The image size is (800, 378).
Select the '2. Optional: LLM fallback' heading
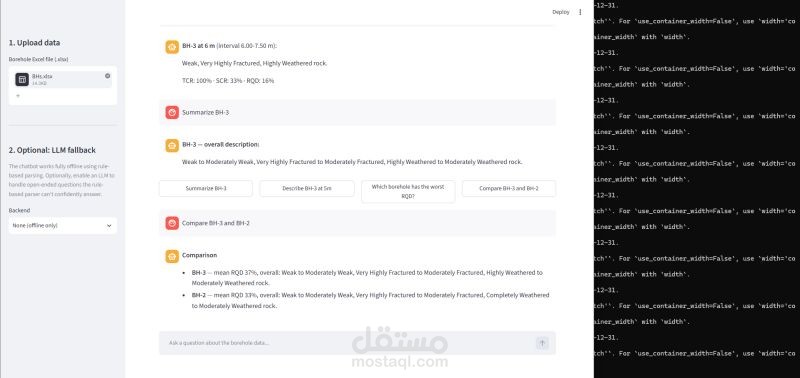[52, 150]
